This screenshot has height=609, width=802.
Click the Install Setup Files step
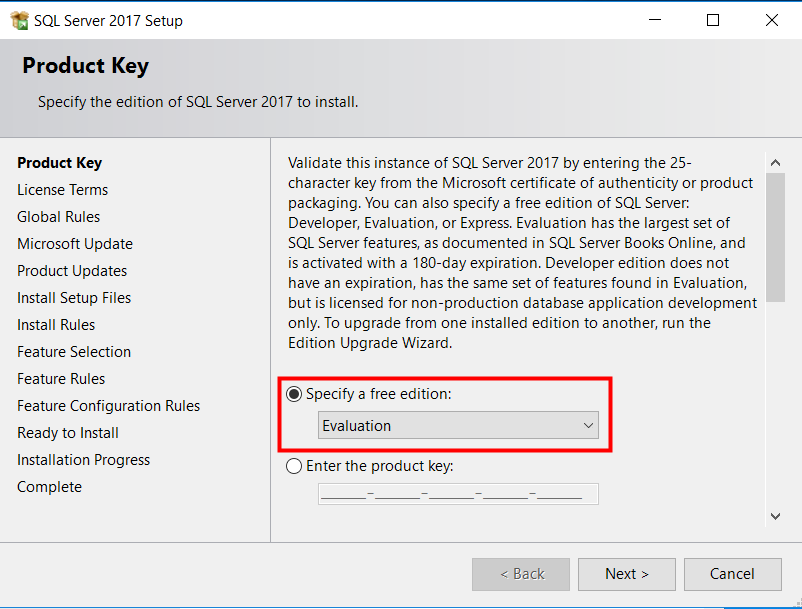[x=74, y=298]
